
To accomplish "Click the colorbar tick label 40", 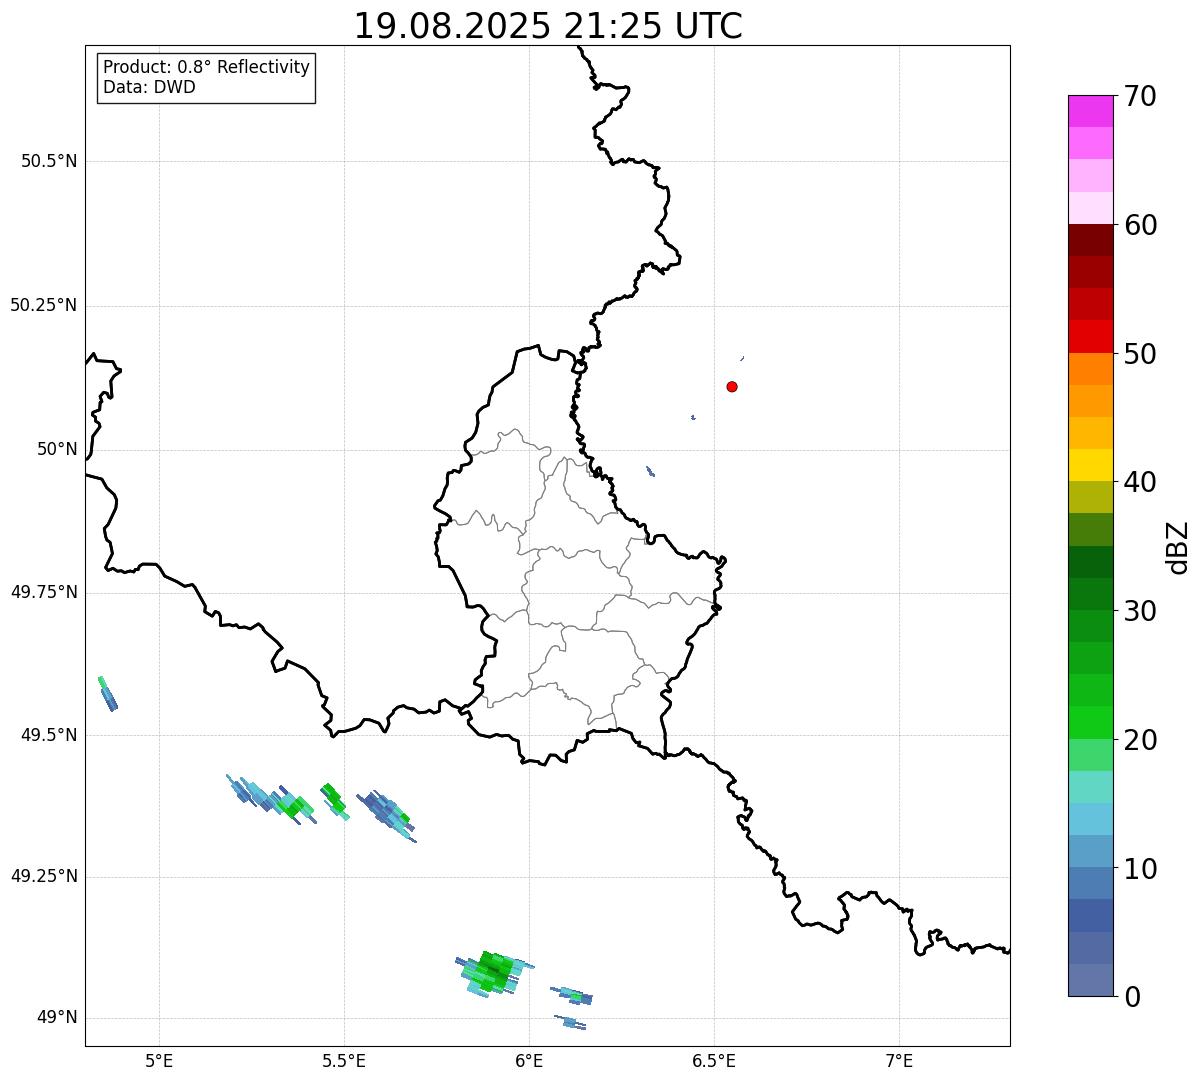I will 1140,482.
